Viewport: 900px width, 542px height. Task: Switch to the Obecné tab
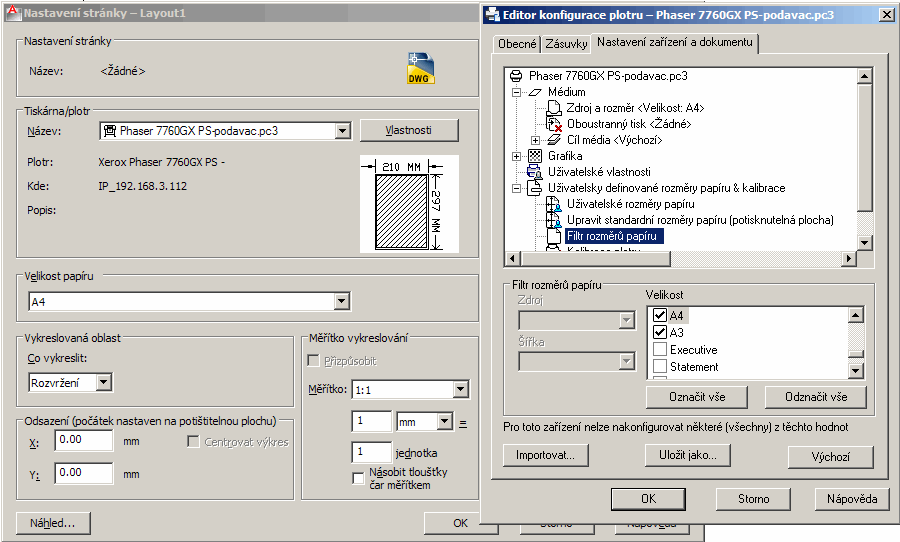pyautogui.click(x=517, y=44)
